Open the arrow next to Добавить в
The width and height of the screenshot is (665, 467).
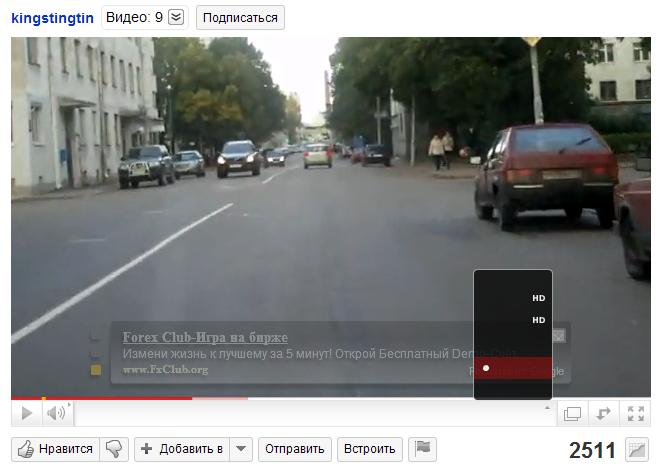pyautogui.click(x=241, y=449)
